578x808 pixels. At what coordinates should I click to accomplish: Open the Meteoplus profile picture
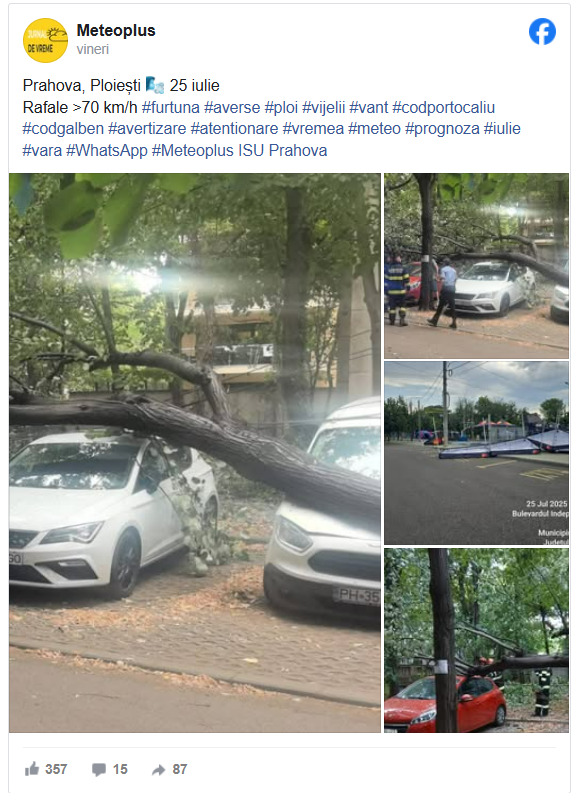(45, 40)
